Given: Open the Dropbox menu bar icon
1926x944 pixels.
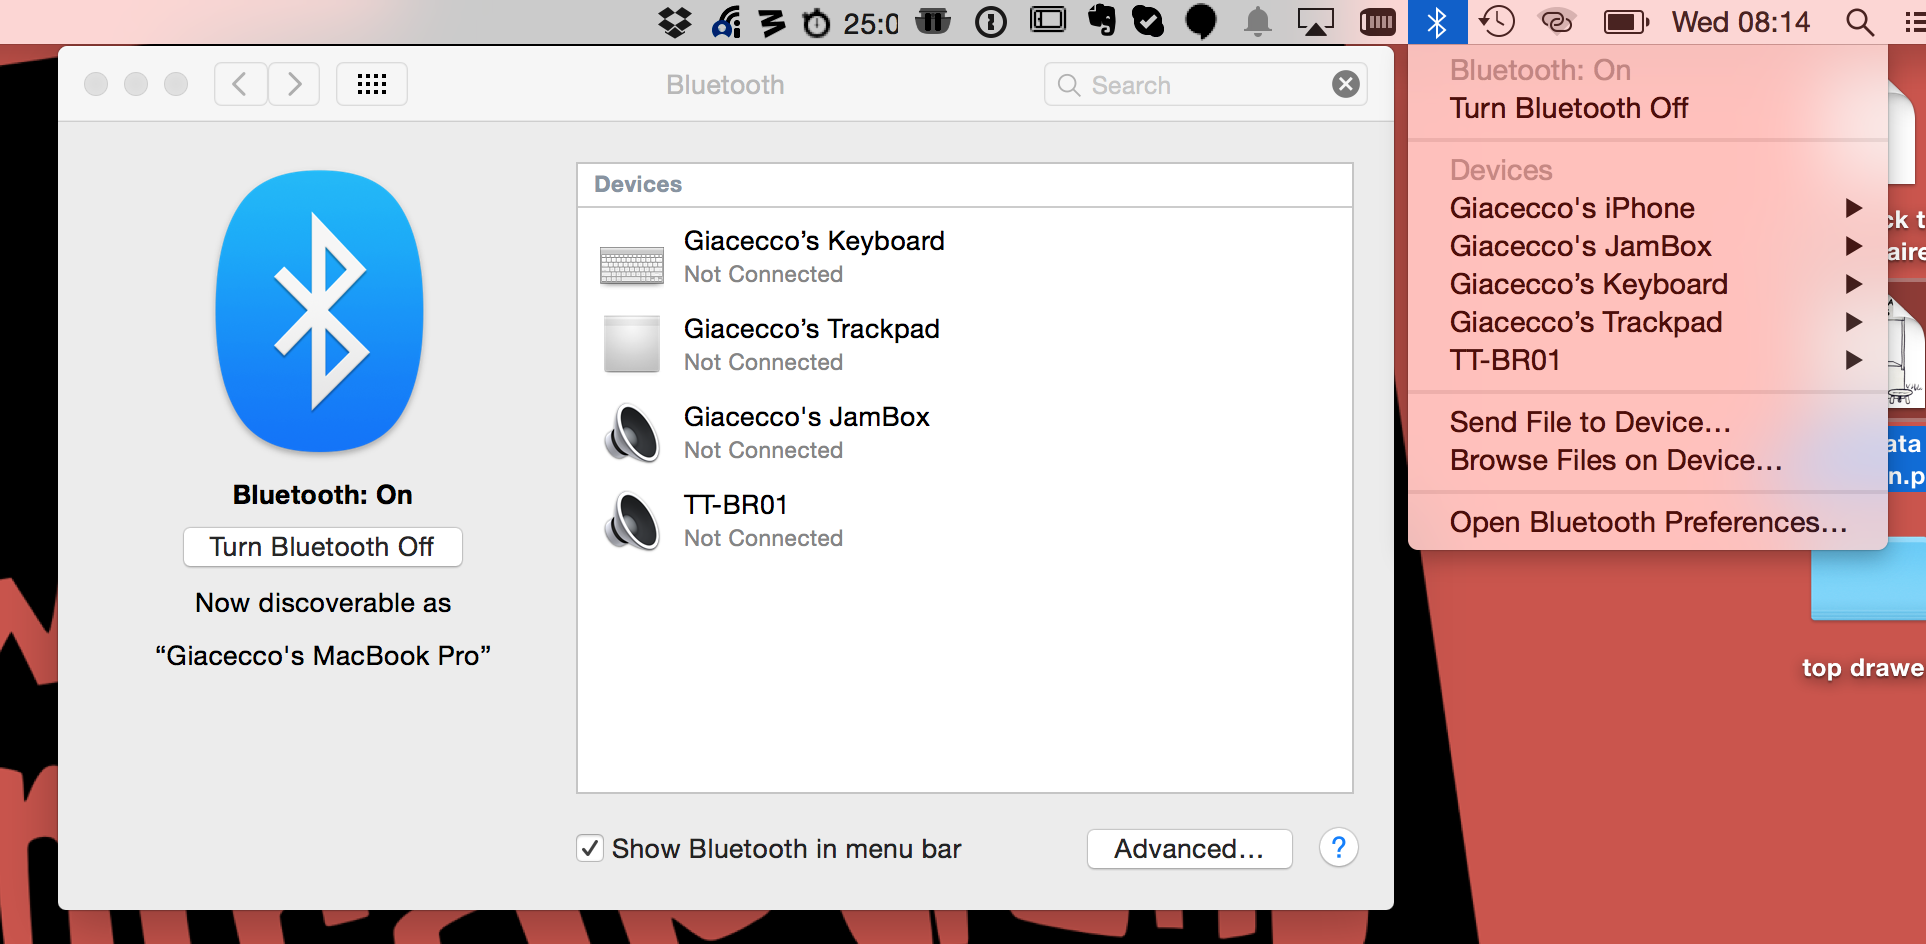Looking at the screenshot, I should tap(675, 22).
